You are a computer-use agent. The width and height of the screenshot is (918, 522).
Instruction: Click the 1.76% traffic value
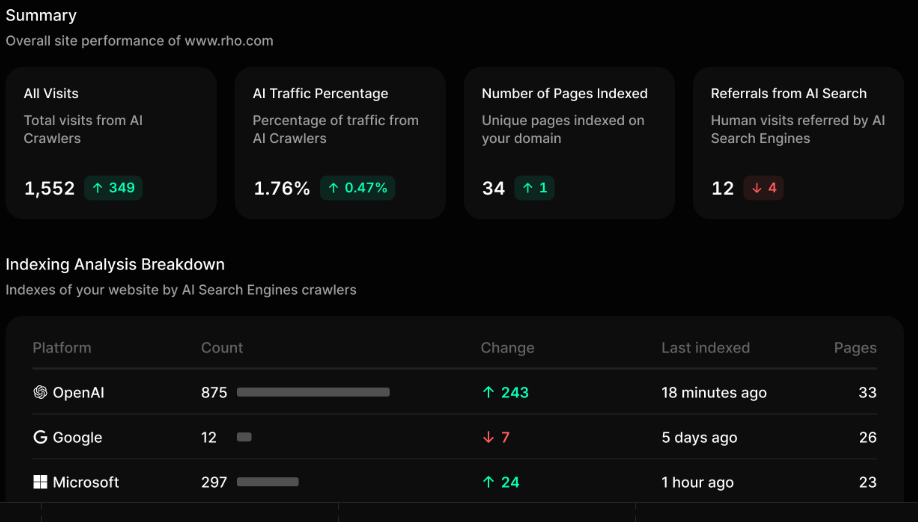pos(282,188)
